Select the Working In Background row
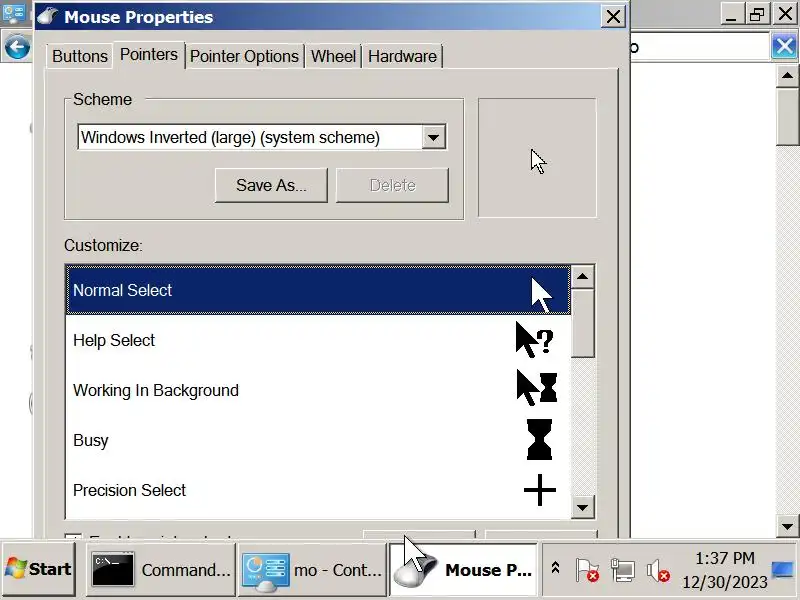 [x=318, y=390]
